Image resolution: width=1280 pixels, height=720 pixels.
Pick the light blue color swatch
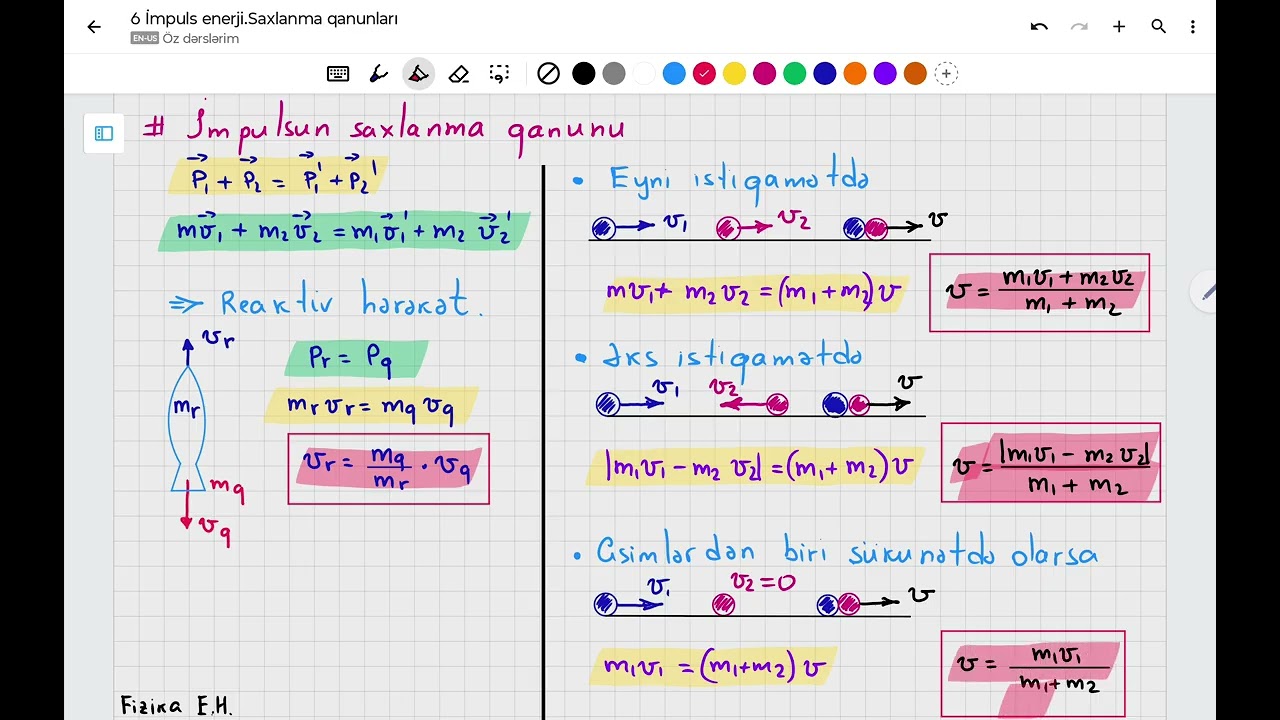click(674, 73)
